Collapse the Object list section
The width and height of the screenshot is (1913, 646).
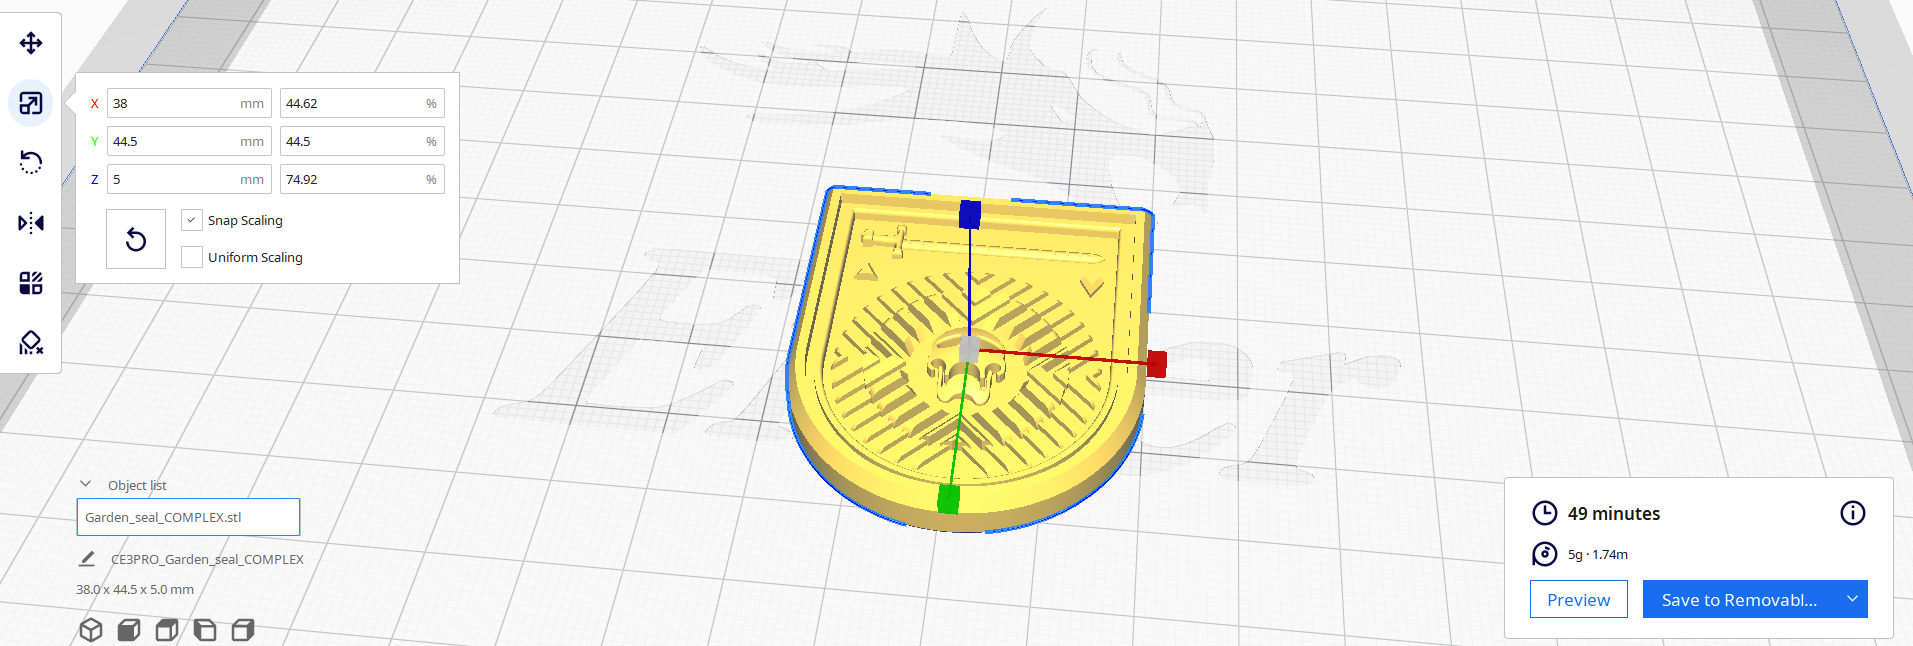[86, 484]
